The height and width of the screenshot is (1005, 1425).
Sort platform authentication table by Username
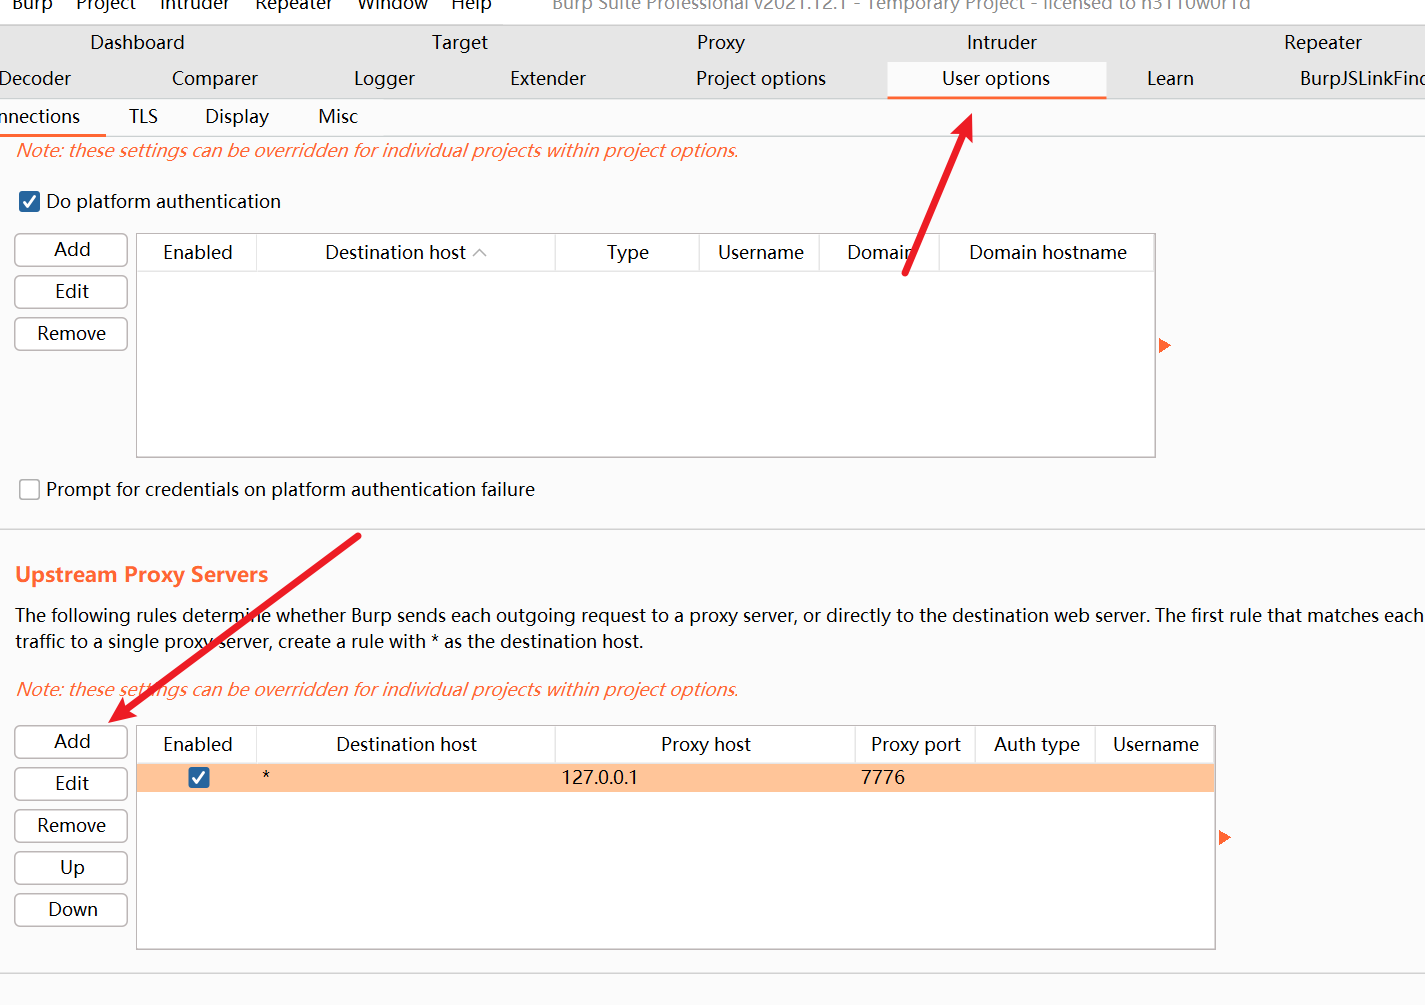coord(760,252)
